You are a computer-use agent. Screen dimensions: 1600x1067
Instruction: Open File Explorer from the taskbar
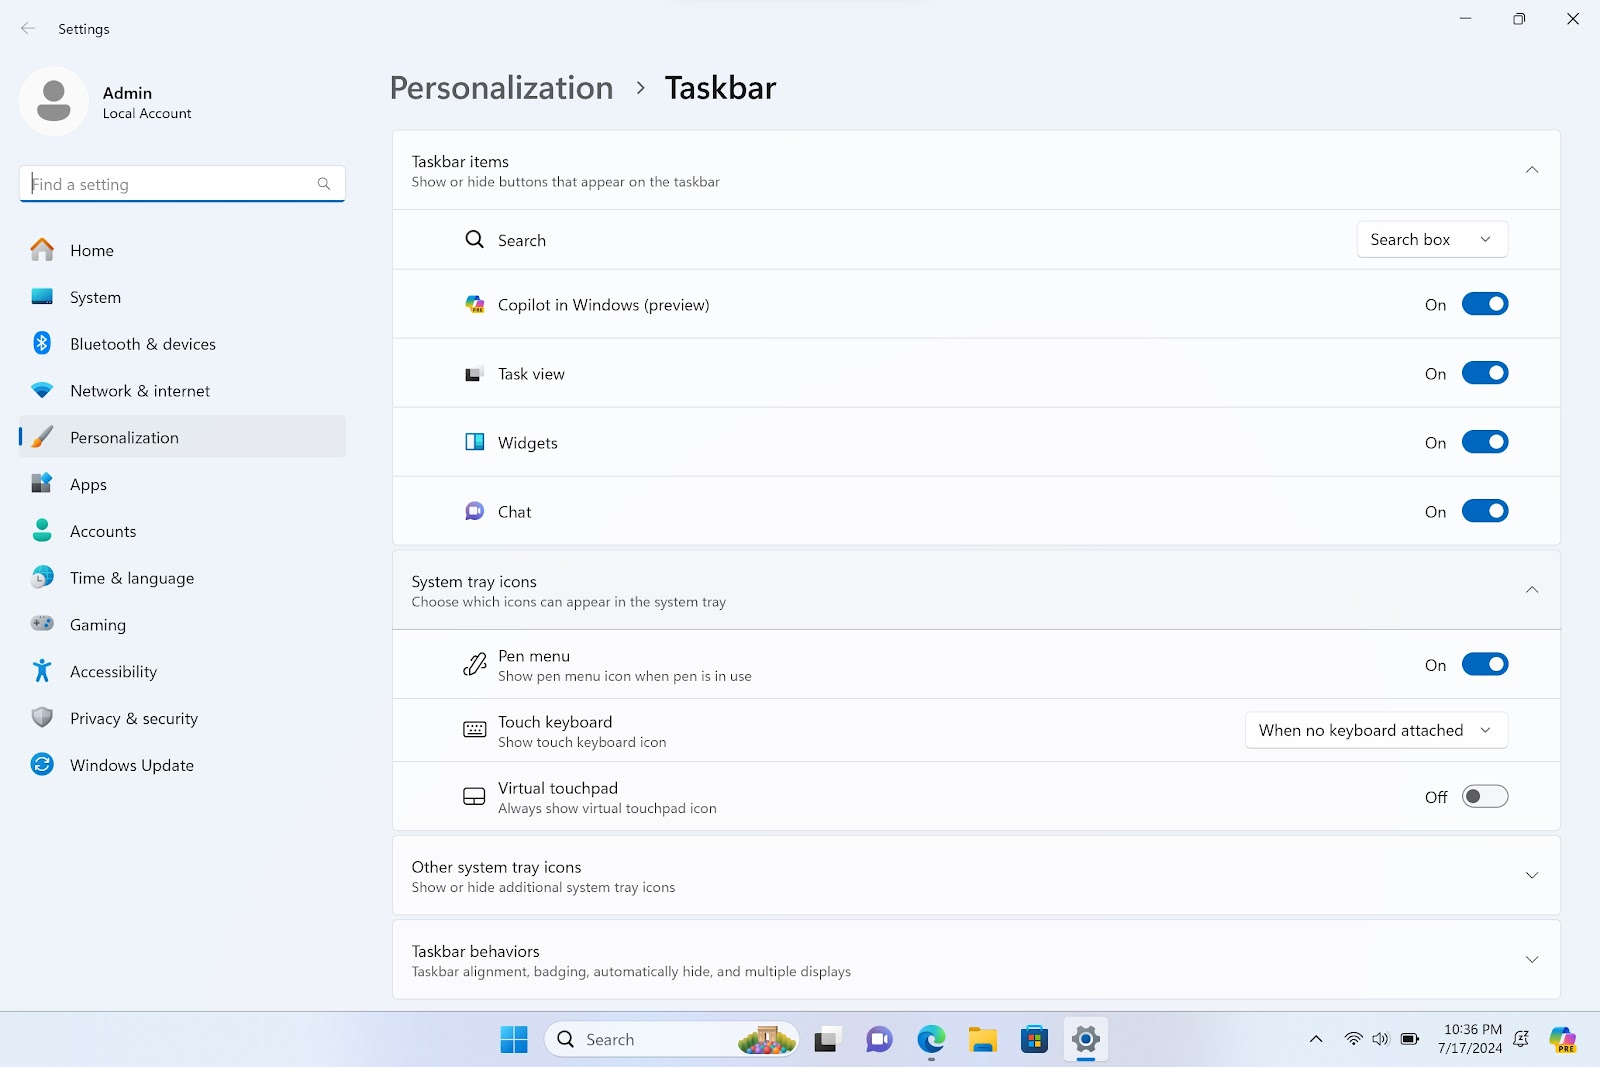(983, 1040)
